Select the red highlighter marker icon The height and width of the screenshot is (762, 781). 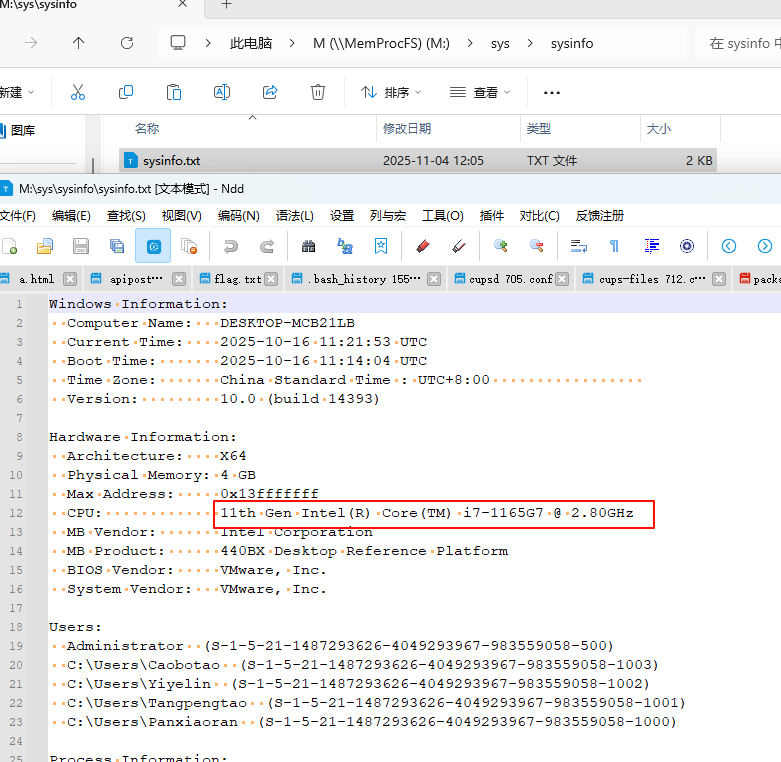coord(423,246)
